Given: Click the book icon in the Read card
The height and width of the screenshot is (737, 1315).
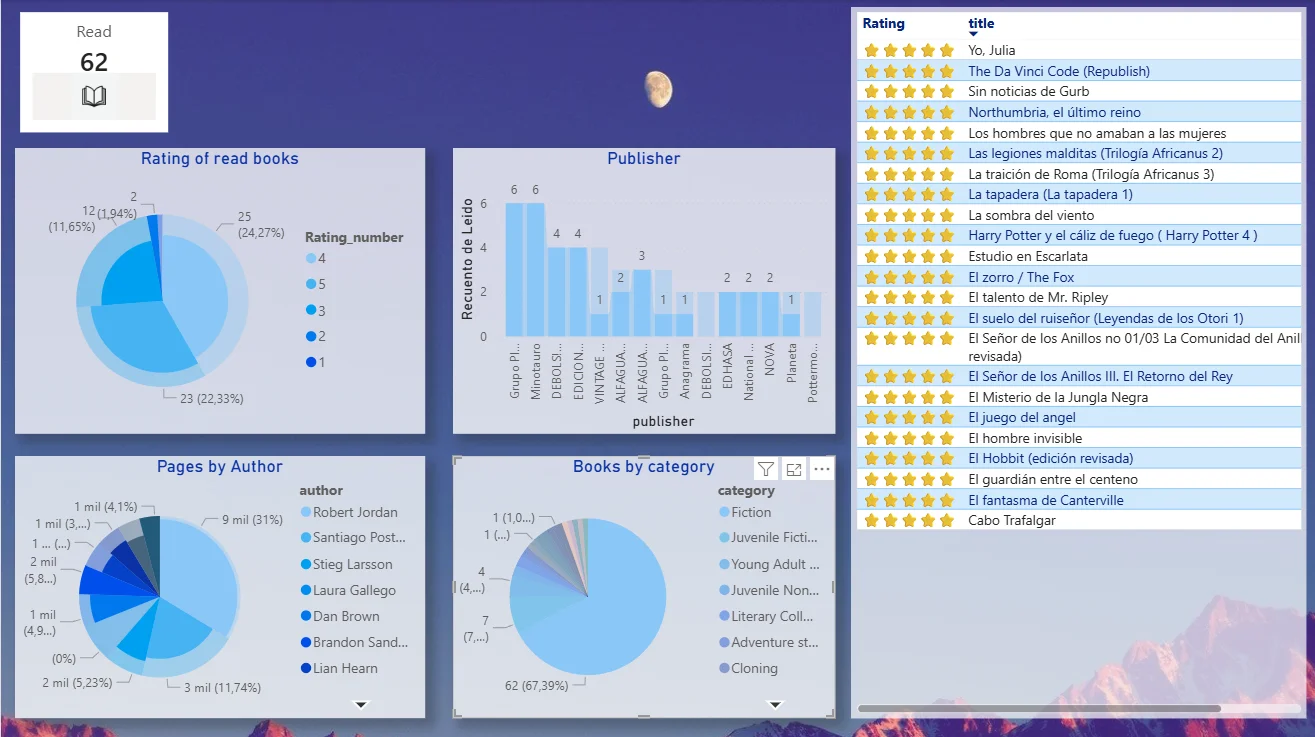Looking at the screenshot, I should [x=94, y=96].
